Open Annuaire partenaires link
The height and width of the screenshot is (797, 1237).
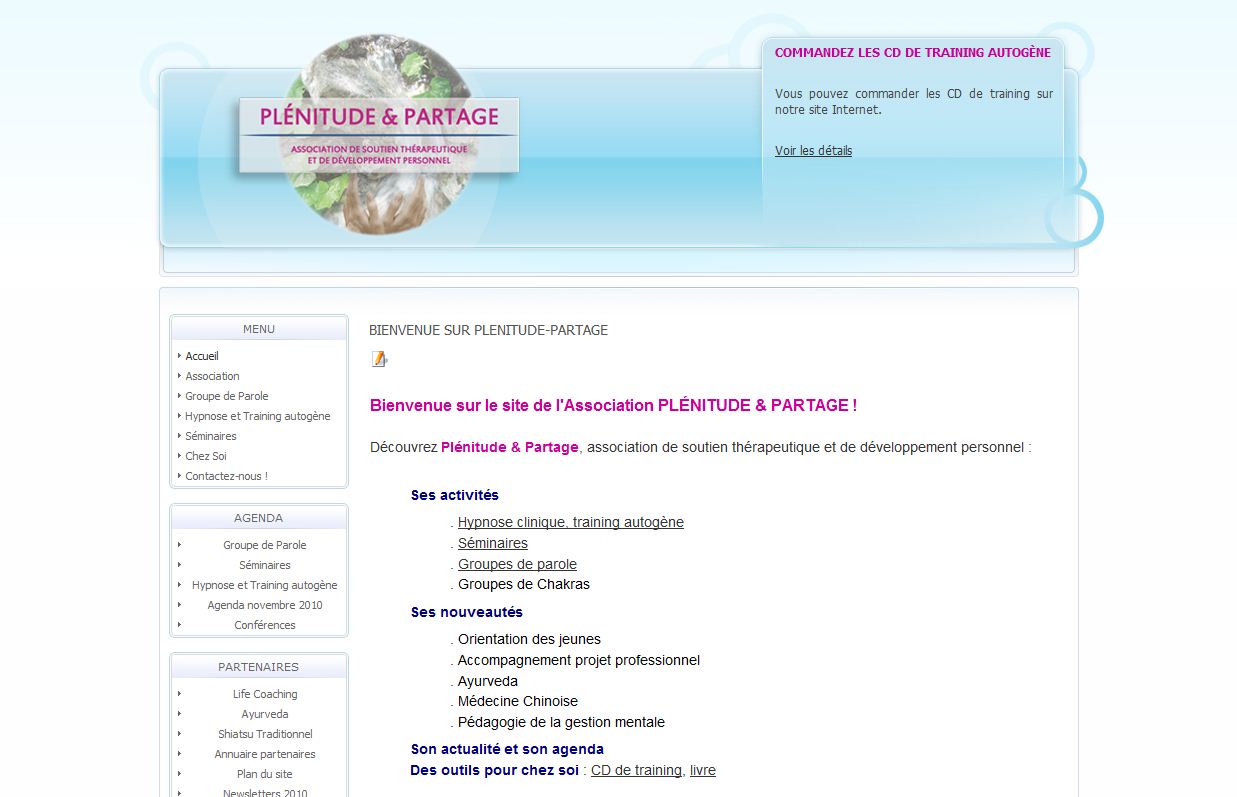[x=265, y=754]
